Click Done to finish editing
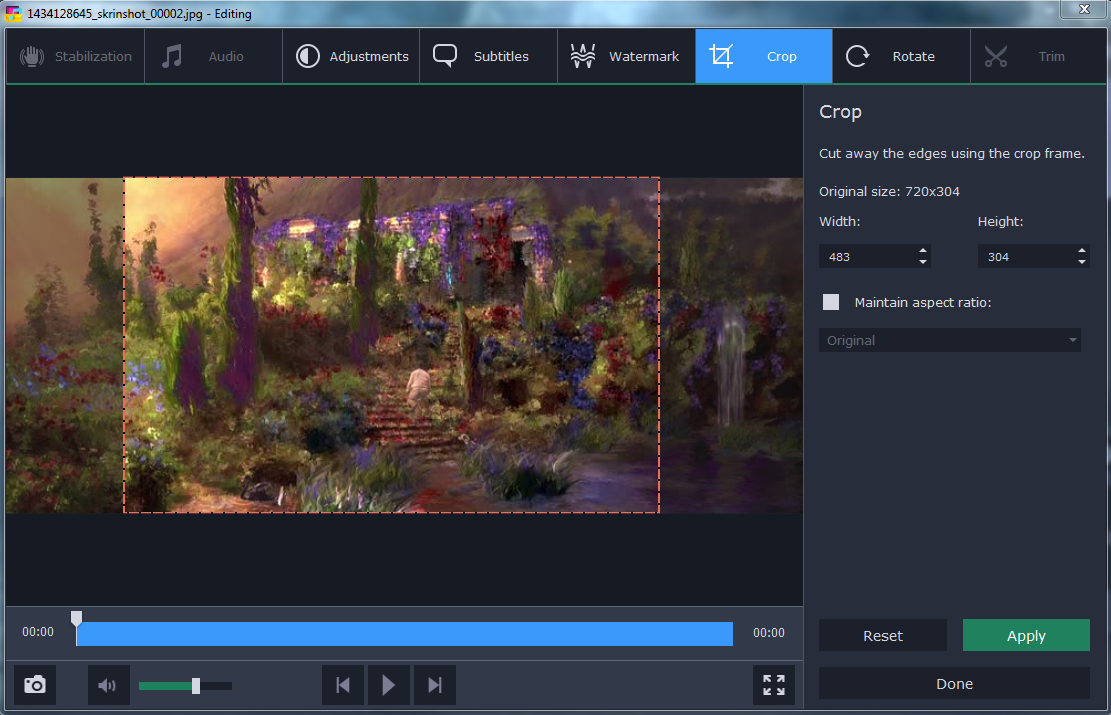The width and height of the screenshot is (1111, 715). click(x=954, y=684)
